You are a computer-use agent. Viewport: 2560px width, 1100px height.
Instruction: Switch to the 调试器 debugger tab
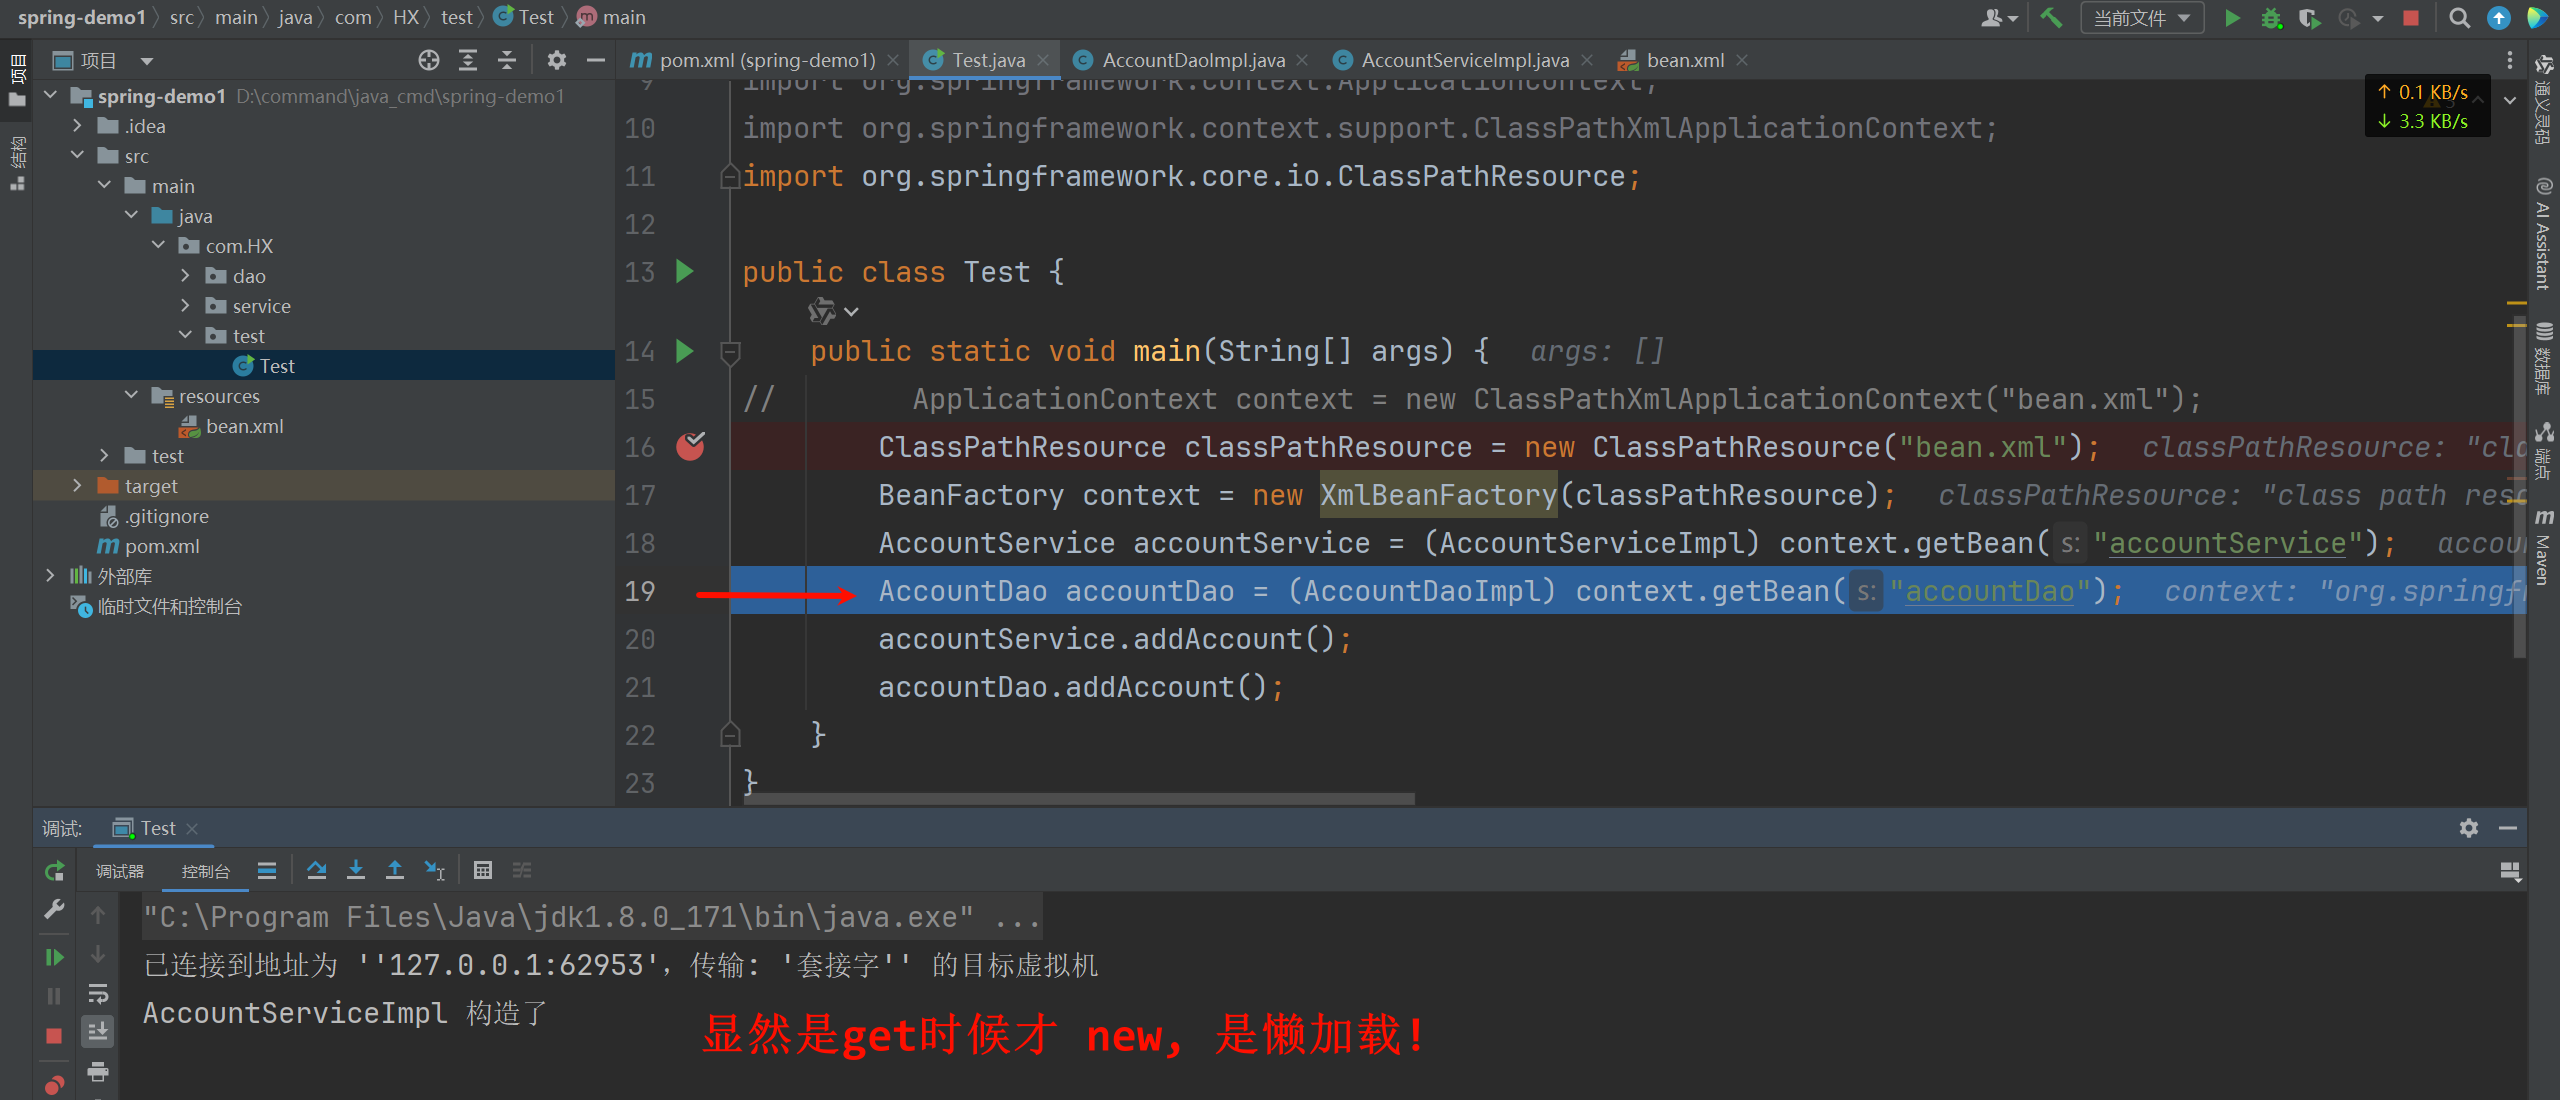(120, 871)
